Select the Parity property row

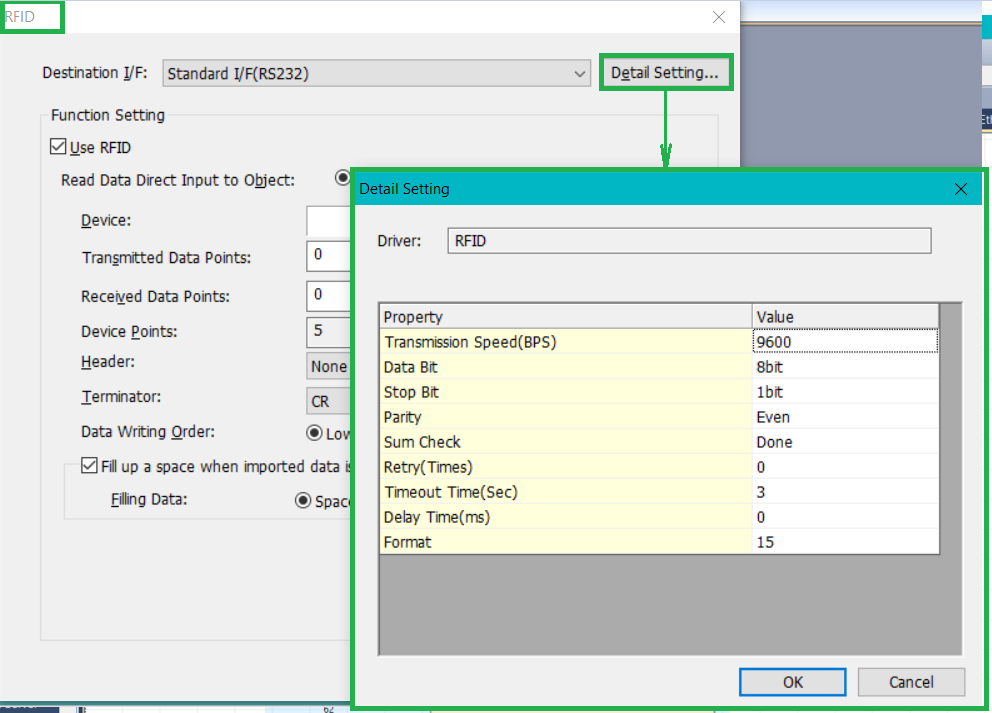pos(566,417)
